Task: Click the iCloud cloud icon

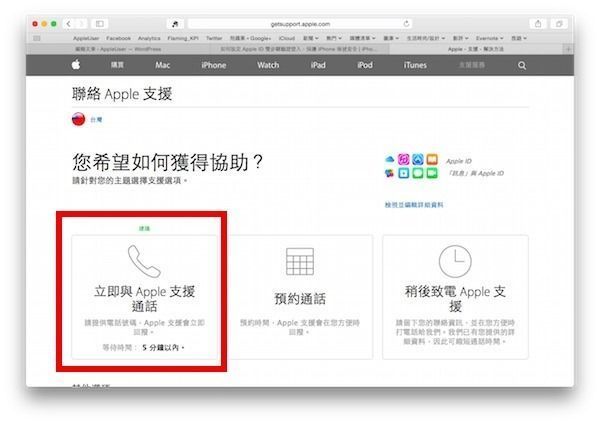Action: [x=390, y=159]
